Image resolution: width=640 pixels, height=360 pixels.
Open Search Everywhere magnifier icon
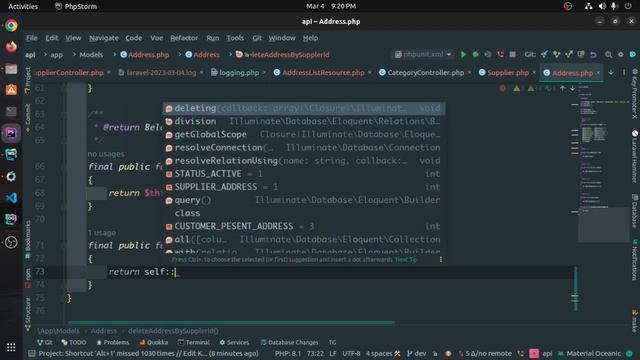(609, 54)
